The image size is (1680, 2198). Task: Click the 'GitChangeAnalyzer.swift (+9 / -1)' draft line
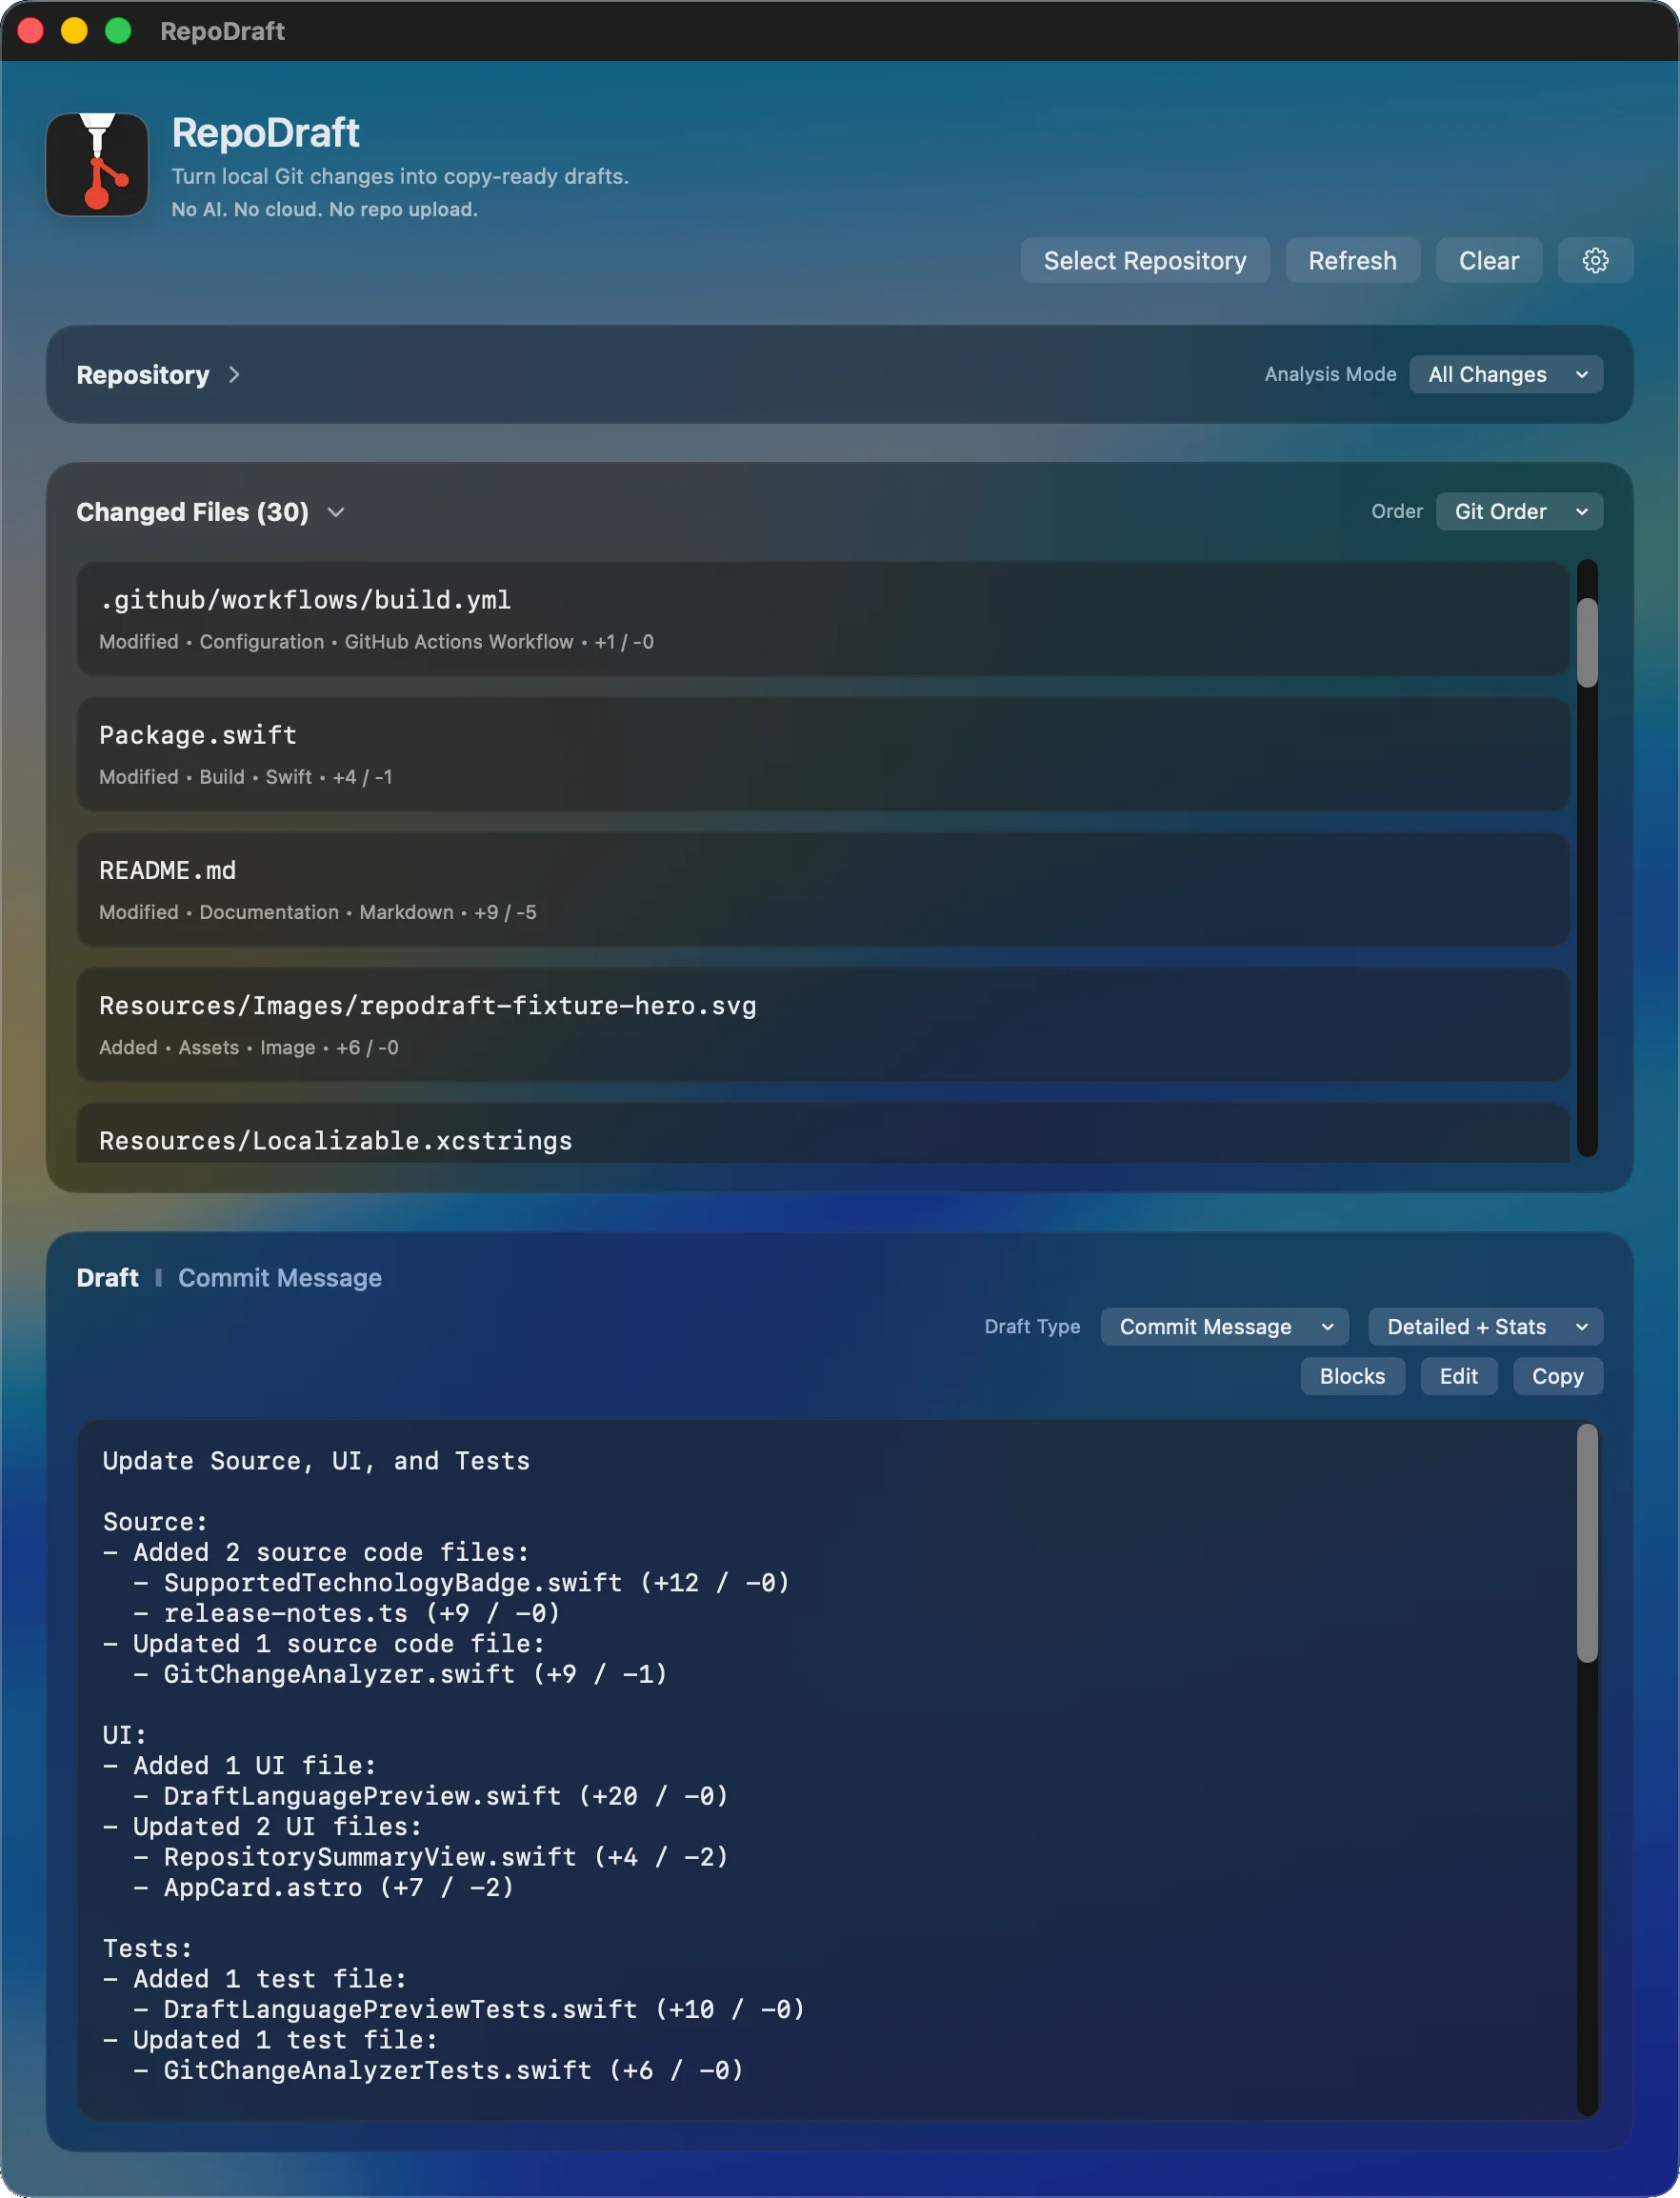tap(415, 1674)
